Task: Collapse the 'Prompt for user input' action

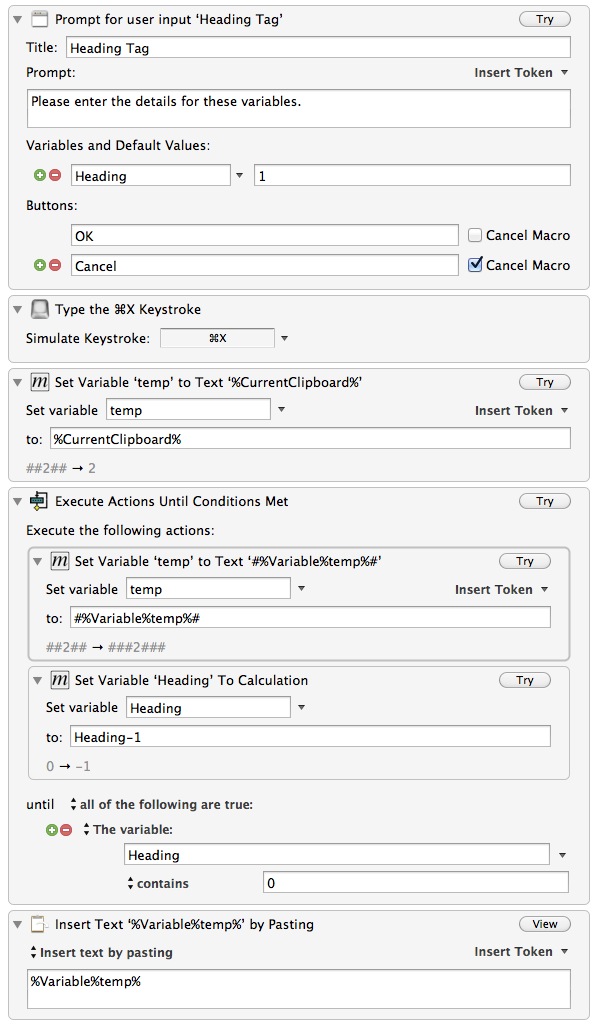Action: (x=18, y=20)
